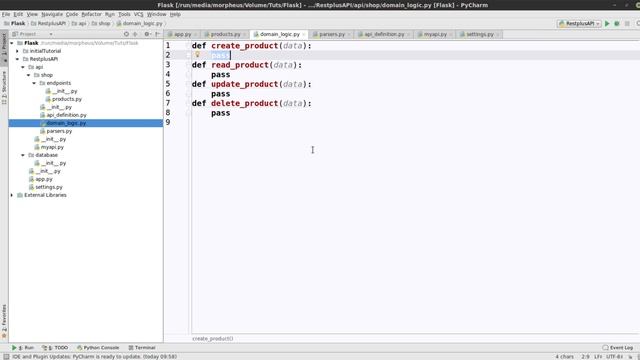Open the Terminal tool window
The width and height of the screenshot is (640, 360).
coord(142,348)
